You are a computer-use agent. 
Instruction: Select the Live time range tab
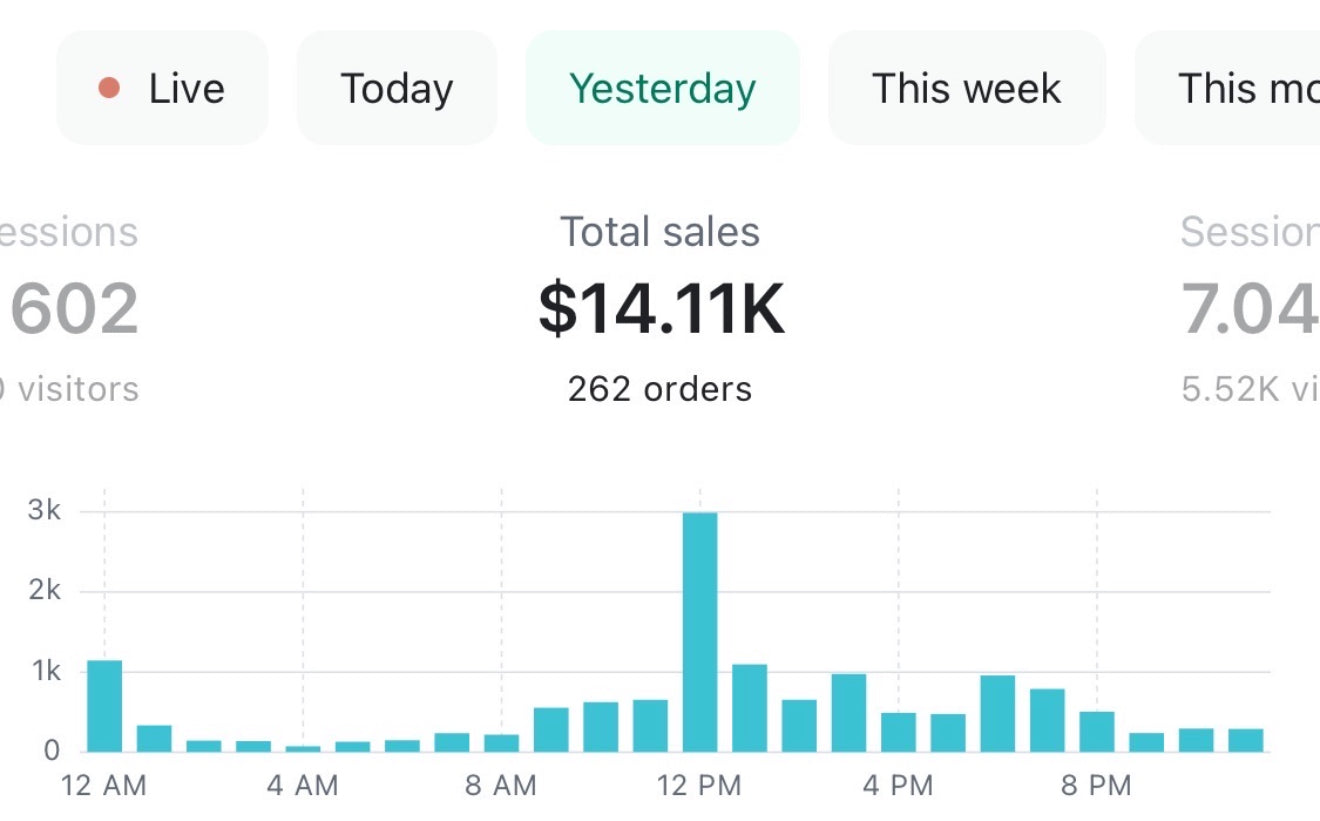pos(162,89)
